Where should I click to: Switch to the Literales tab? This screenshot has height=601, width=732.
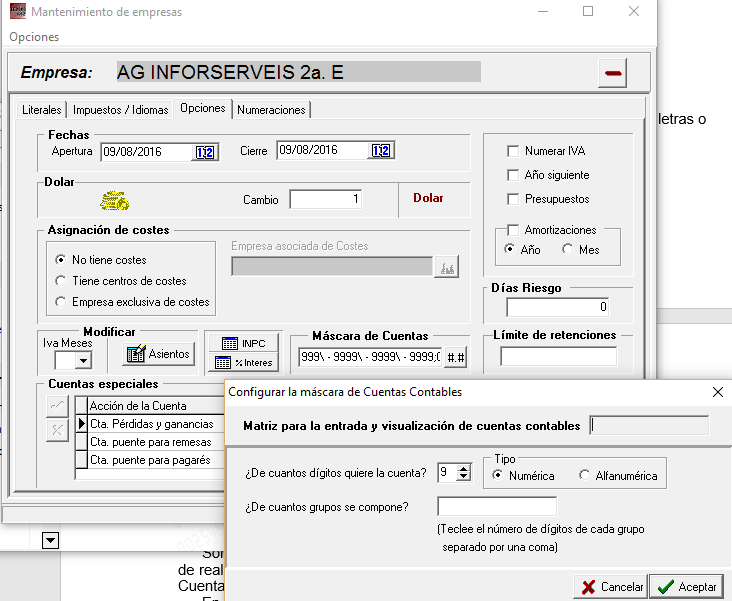click(42, 110)
